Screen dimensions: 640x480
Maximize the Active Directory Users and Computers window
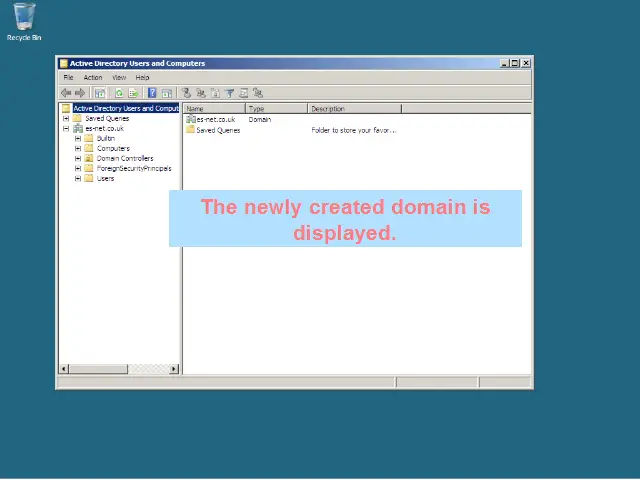pyautogui.click(x=514, y=63)
